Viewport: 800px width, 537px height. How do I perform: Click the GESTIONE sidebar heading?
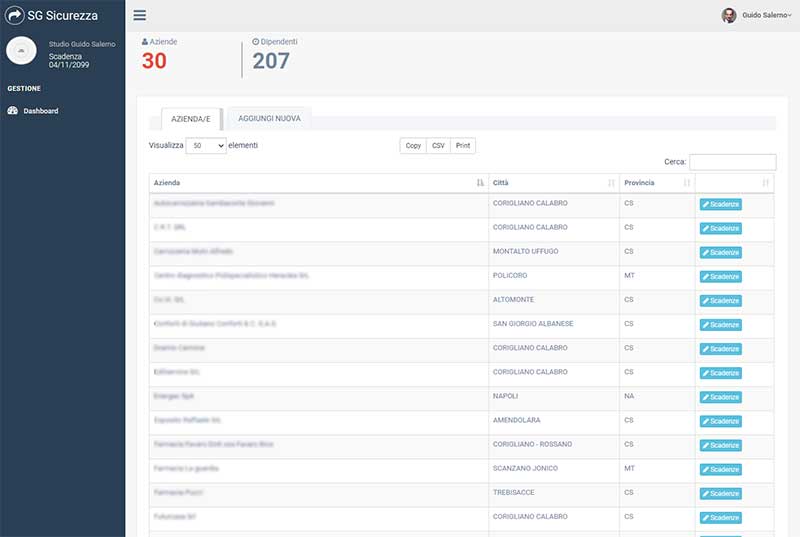pyautogui.click(x=24, y=89)
